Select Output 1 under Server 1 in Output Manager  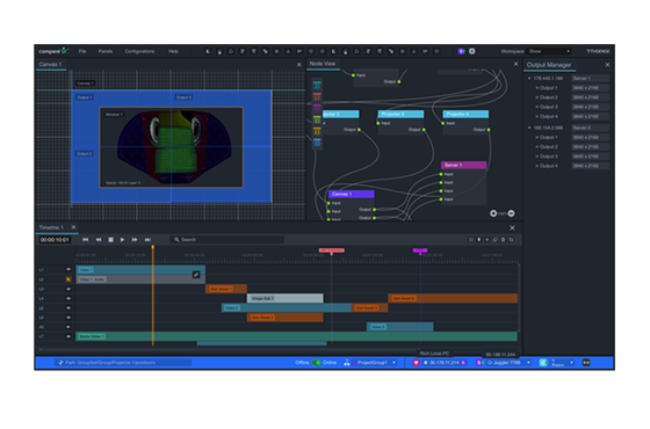548,88
